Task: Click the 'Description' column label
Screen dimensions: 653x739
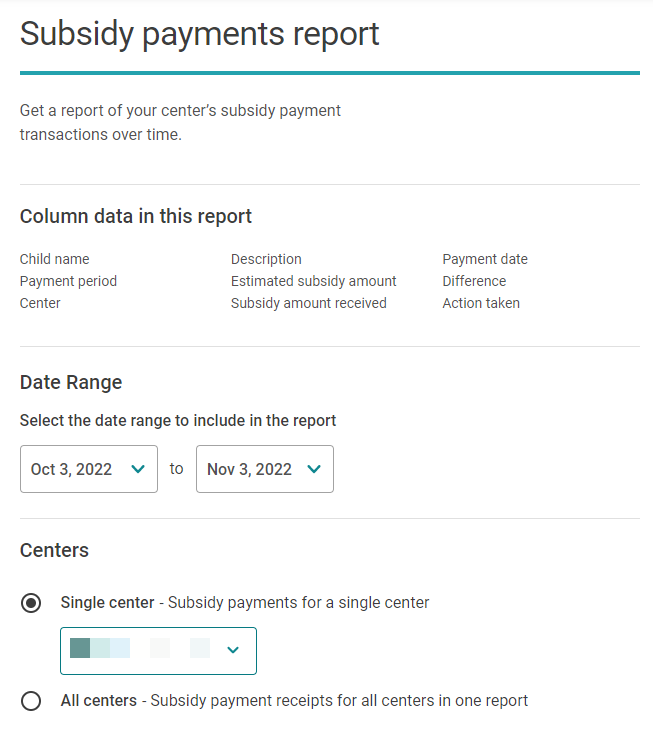Action: pos(266,259)
